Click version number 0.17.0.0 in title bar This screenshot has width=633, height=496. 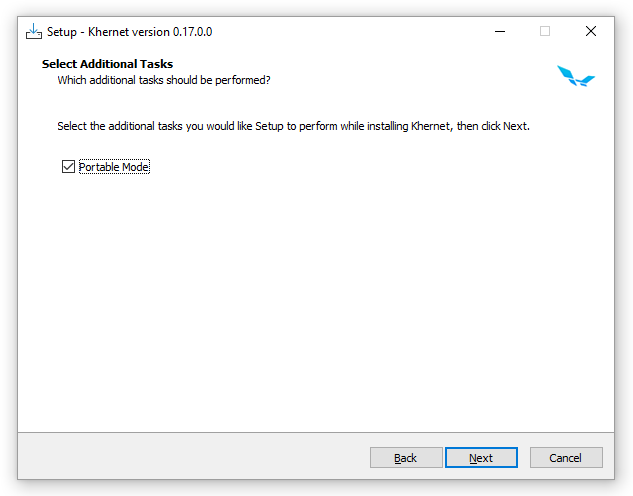(x=190, y=32)
